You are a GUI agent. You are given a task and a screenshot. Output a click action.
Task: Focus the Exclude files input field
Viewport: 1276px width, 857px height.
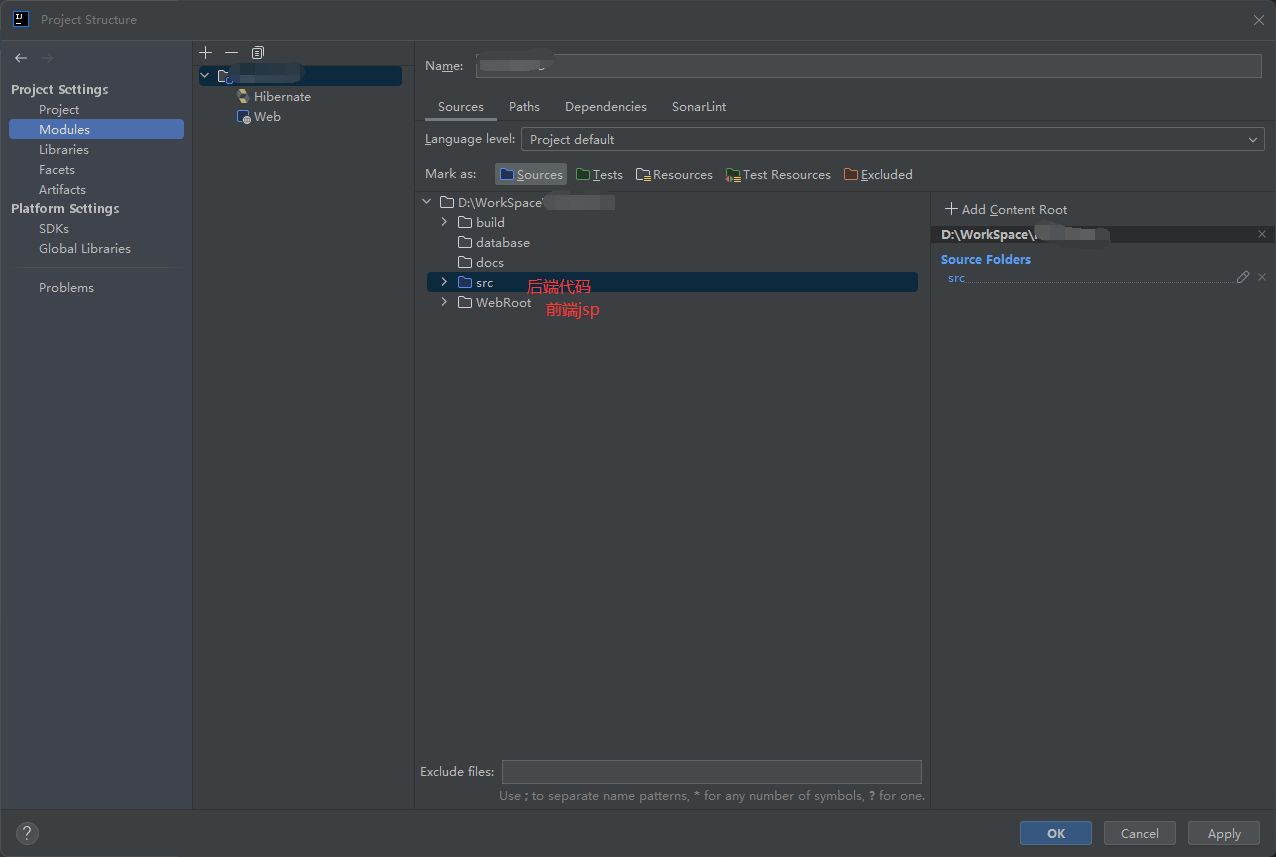pyautogui.click(x=711, y=772)
